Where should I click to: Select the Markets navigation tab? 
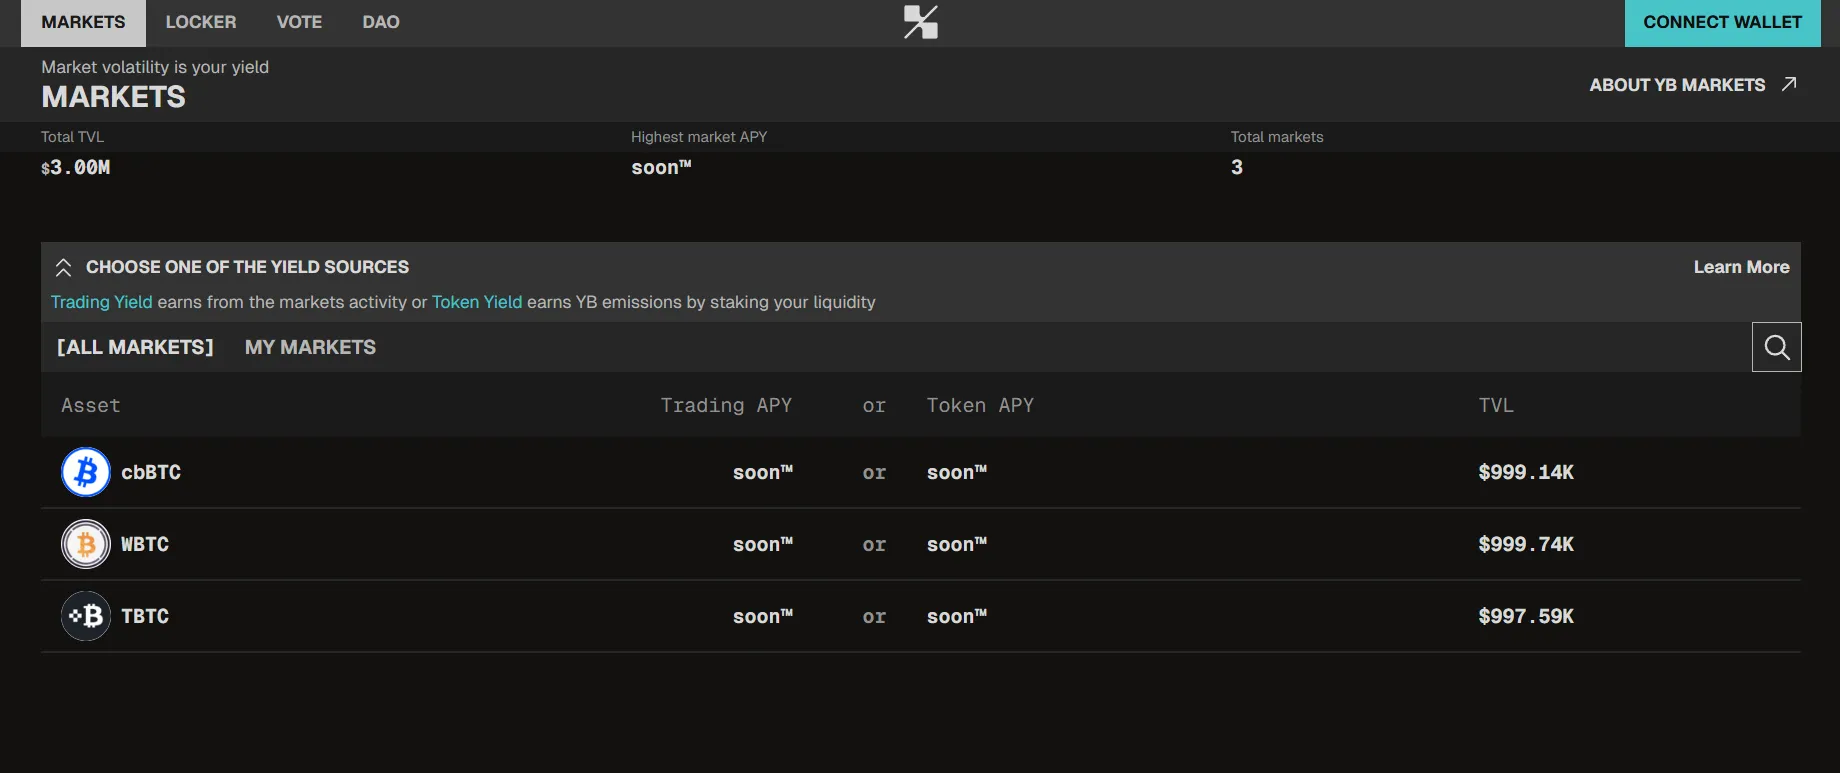(x=83, y=22)
